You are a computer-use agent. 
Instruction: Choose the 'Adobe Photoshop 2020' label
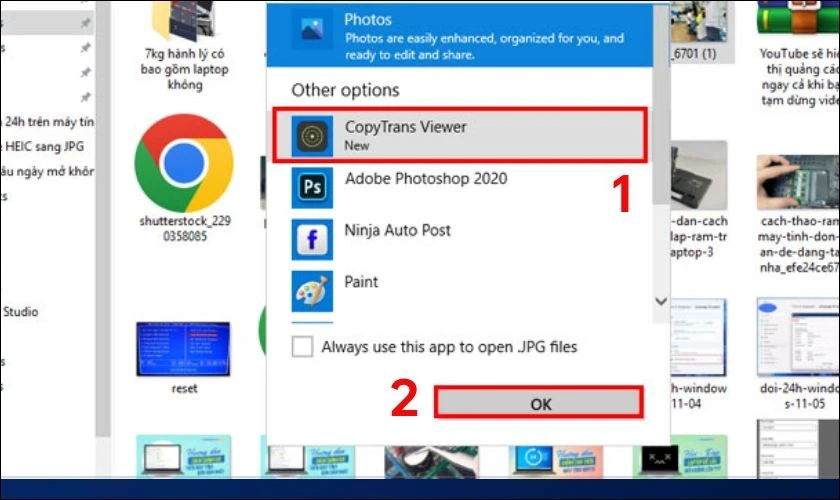426,178
